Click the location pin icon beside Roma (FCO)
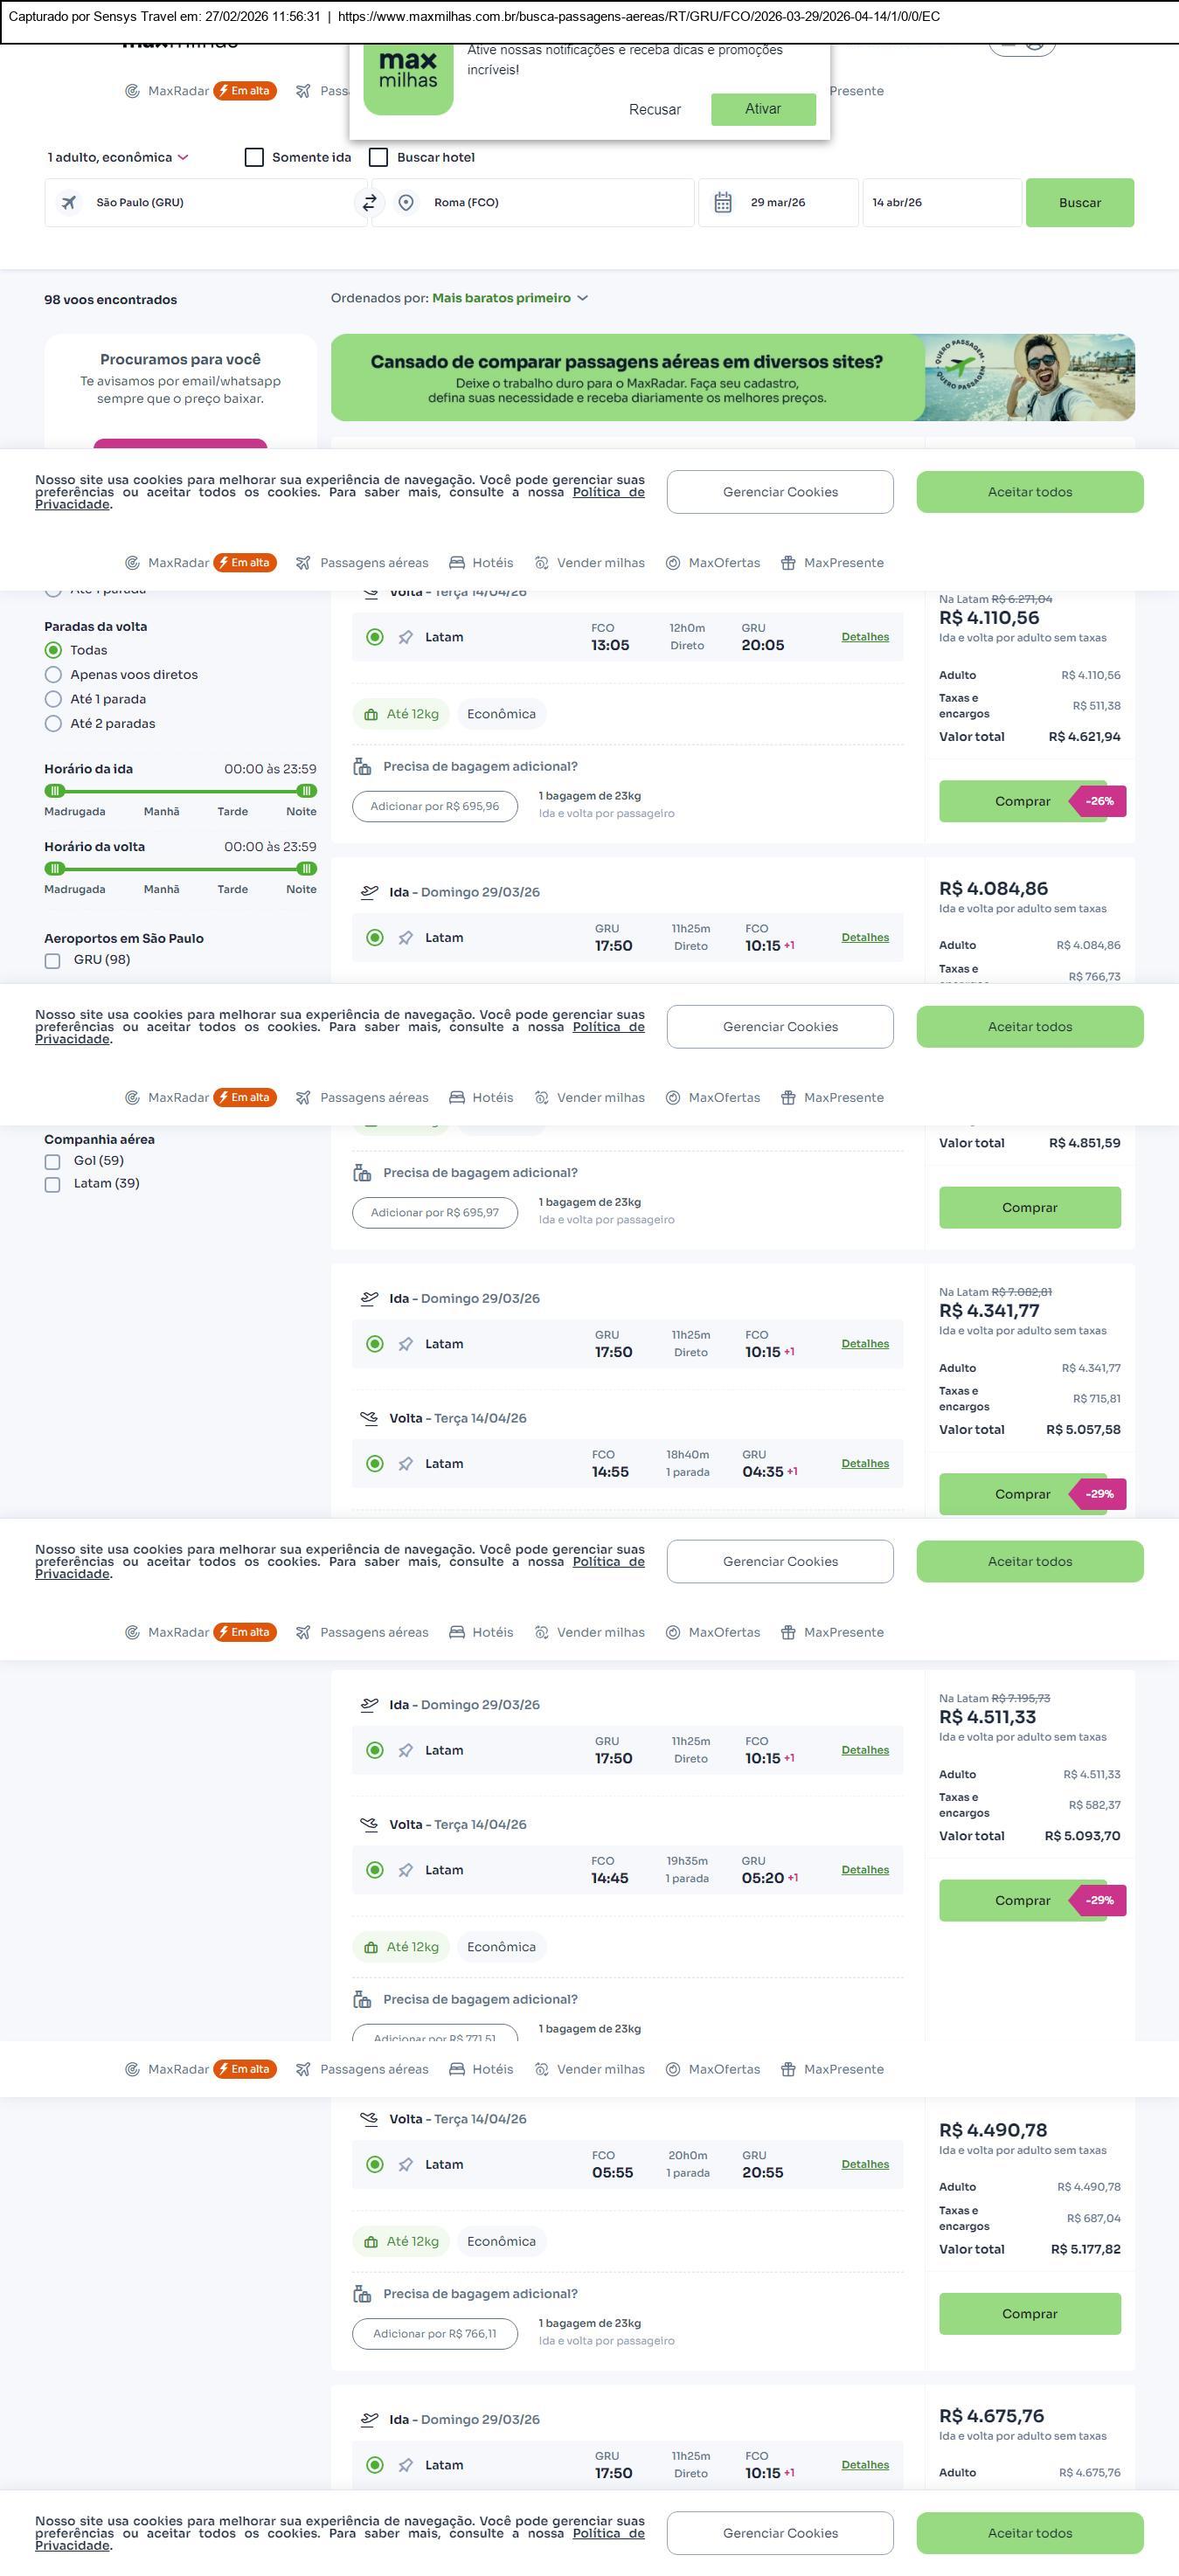The height and width of the screenshot is (2576, 1179). tap(406, 203)
